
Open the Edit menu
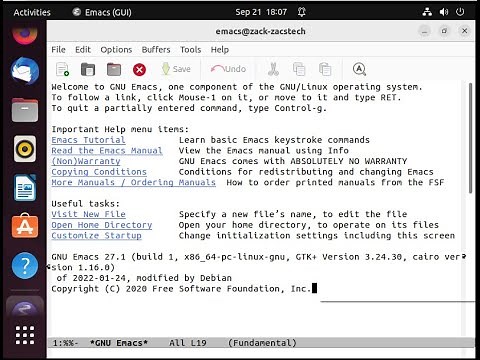83,50
